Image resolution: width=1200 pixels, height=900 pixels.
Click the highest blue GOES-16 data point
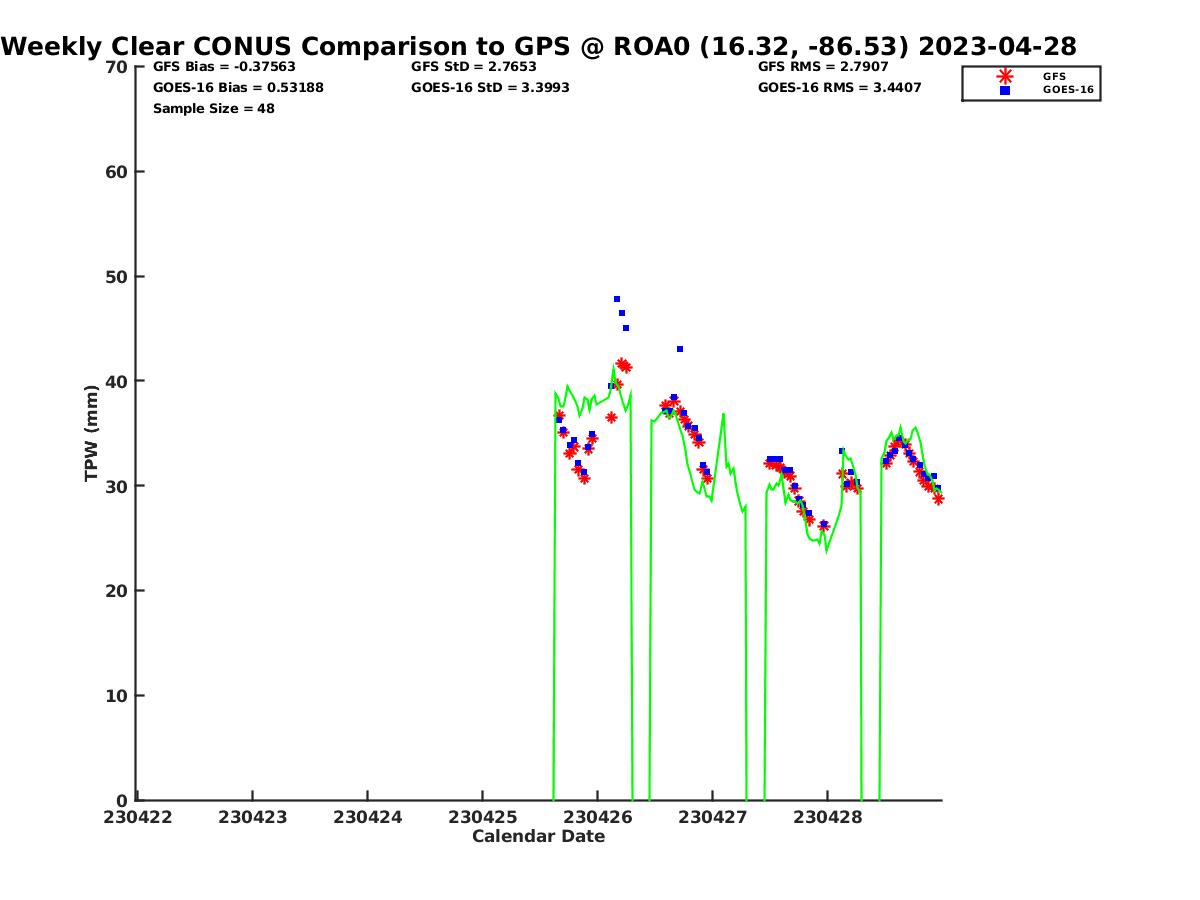coord(617,299)
